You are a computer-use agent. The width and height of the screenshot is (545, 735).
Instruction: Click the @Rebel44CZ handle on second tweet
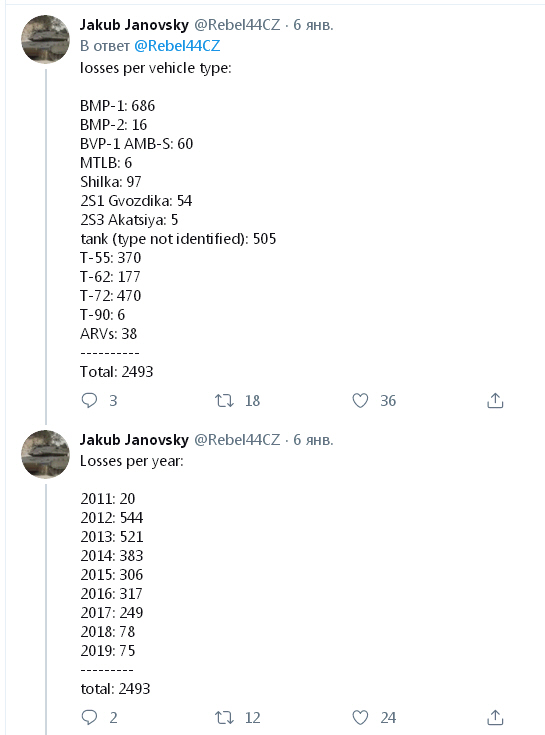tap(237, 440)
